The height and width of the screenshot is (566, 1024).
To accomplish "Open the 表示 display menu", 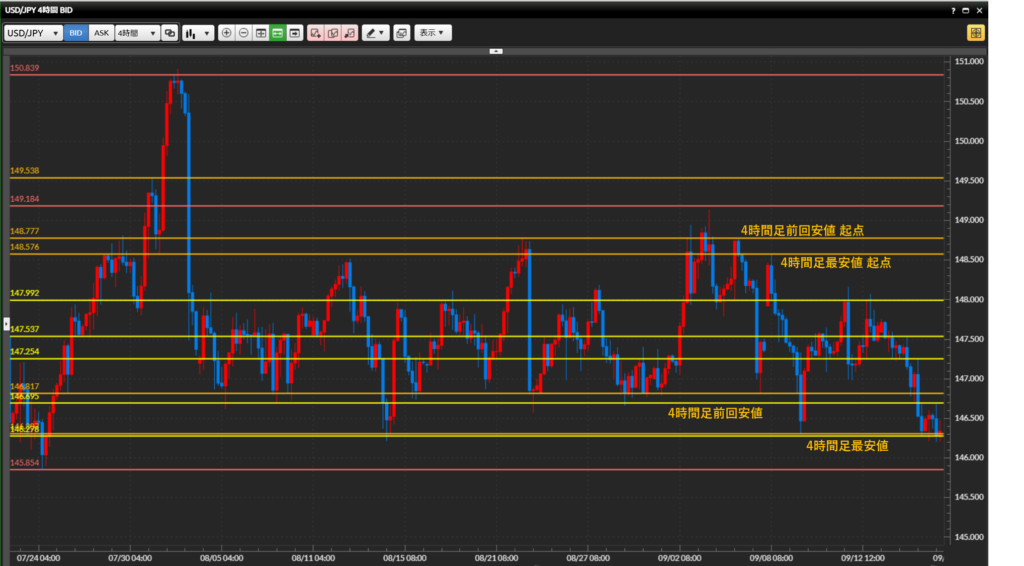I will click(x=433, y=33).
